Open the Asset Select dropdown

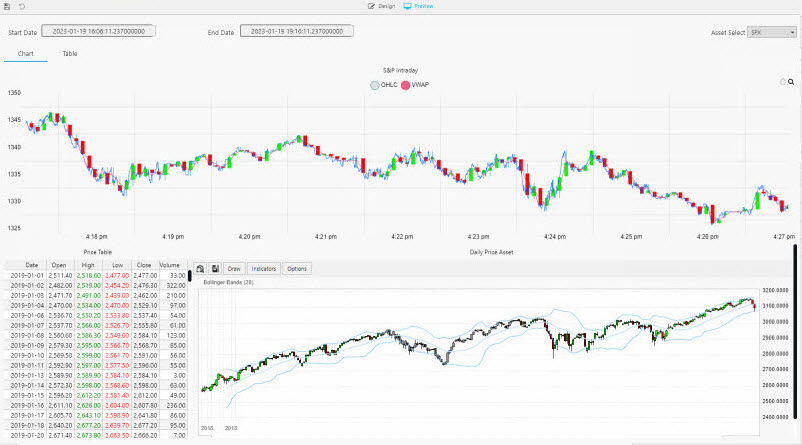click(772, 32)
